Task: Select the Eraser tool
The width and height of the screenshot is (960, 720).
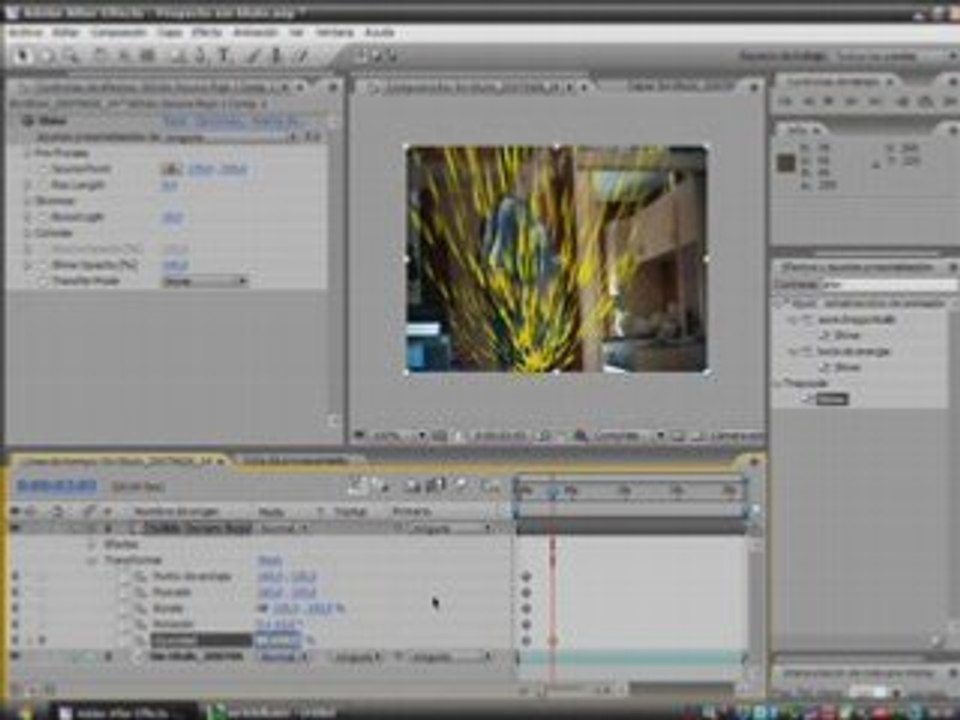Action: coord(301,56)
